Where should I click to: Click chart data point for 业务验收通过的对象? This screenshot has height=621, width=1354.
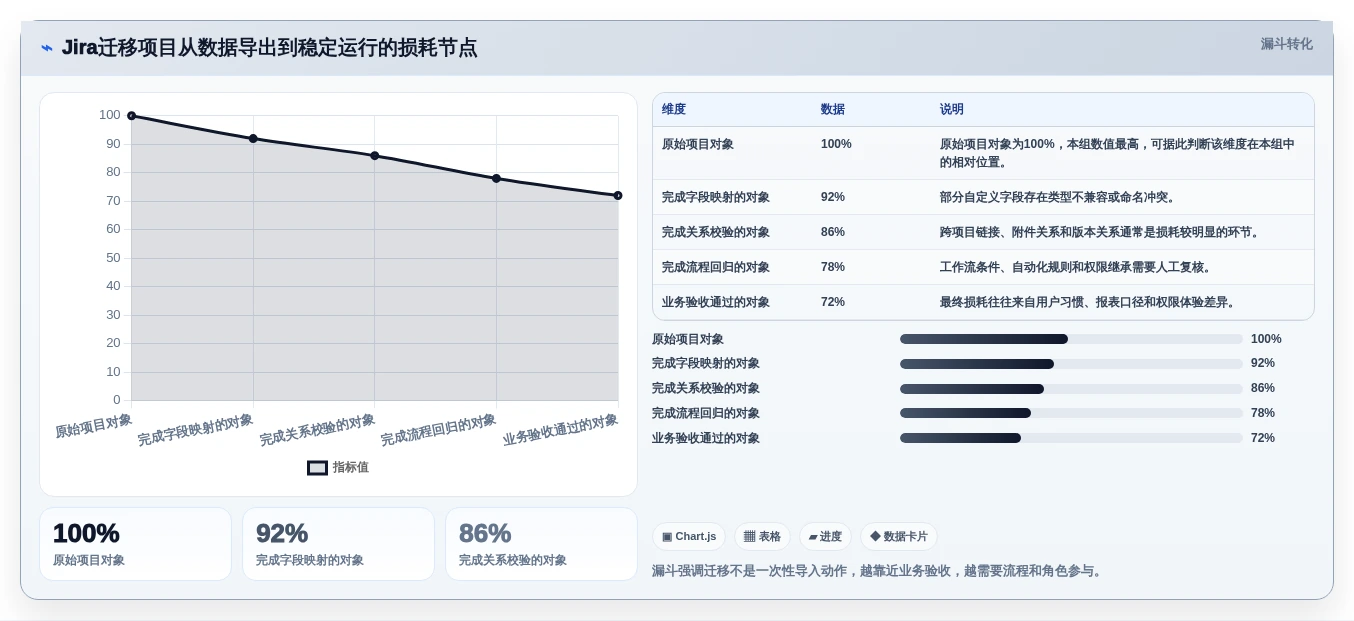click(618, 196)
